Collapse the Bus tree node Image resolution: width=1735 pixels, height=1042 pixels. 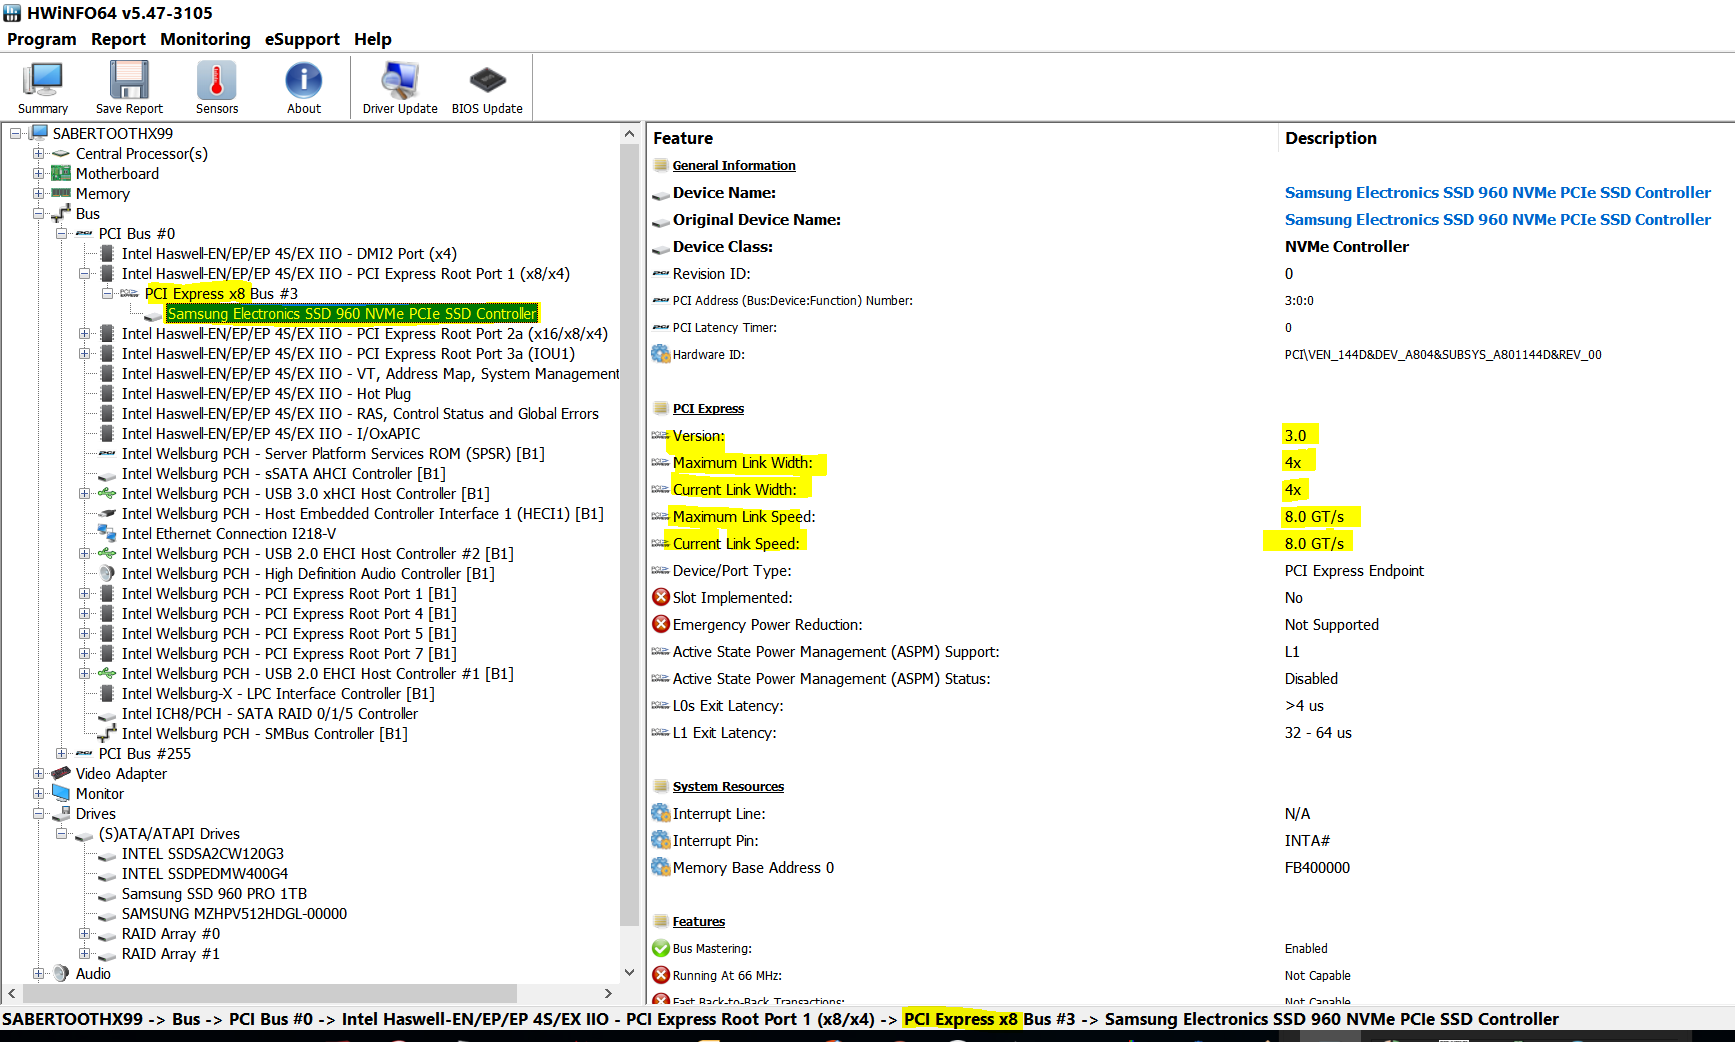coord(38,213)
